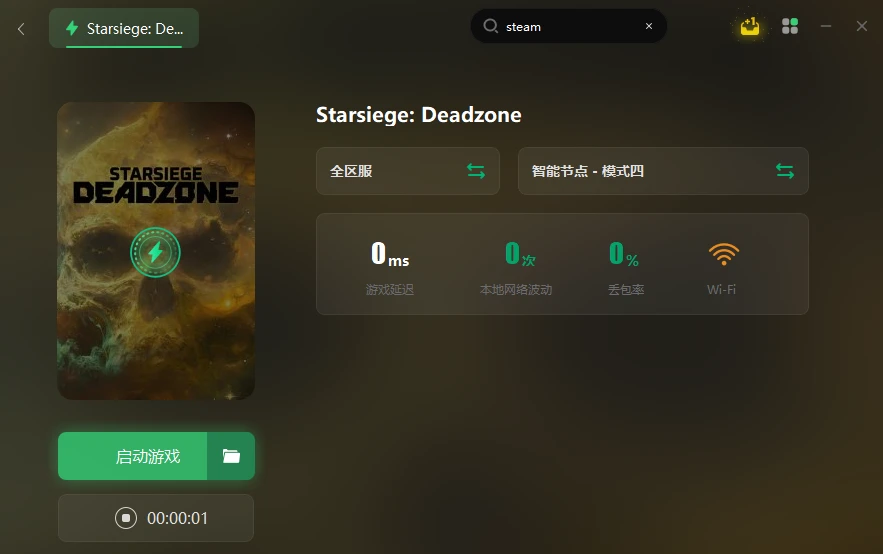Open the yellow +1 gift box icon
Viewport: 883px width, 554px height.
(x=750, y=26)
